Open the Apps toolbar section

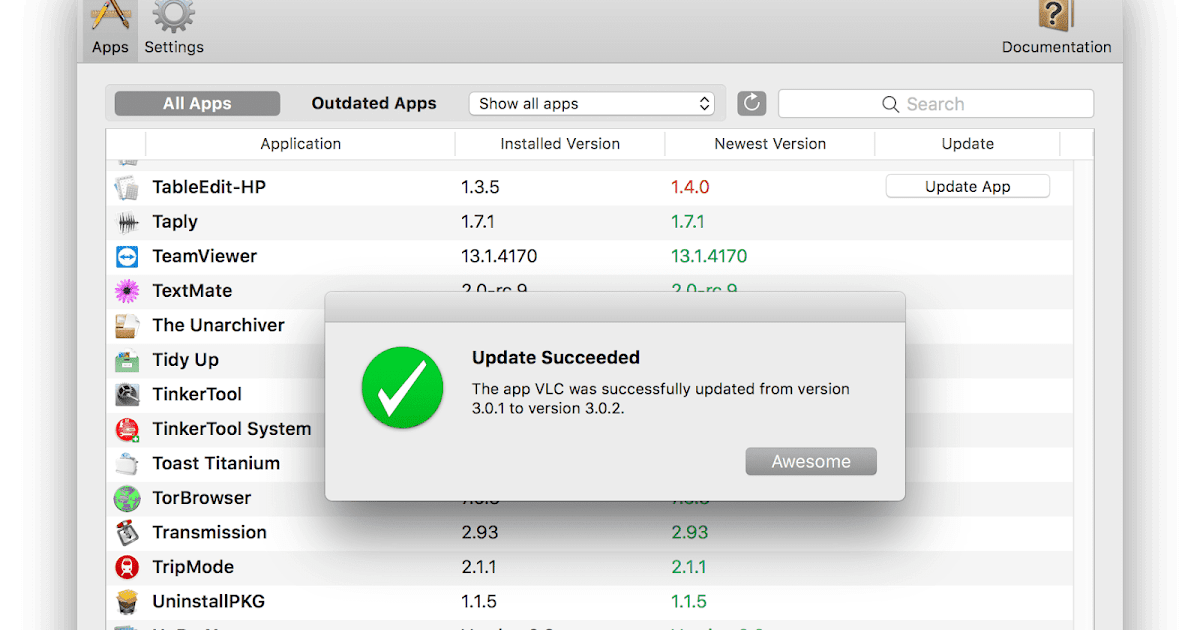(x=110, y=30)
